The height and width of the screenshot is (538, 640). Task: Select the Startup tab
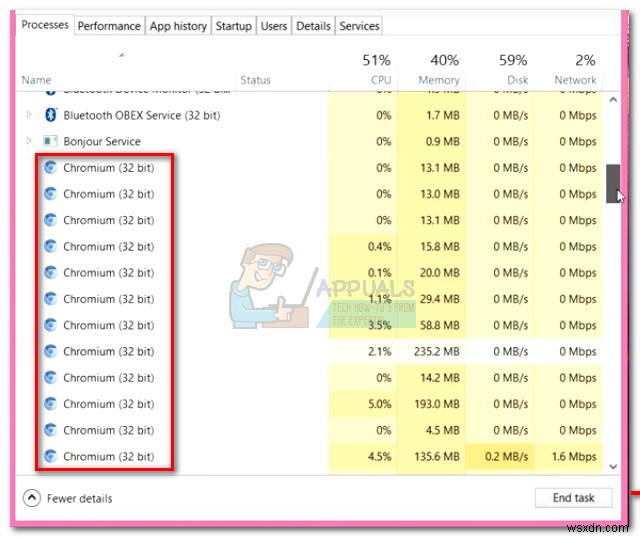point(233,26)
